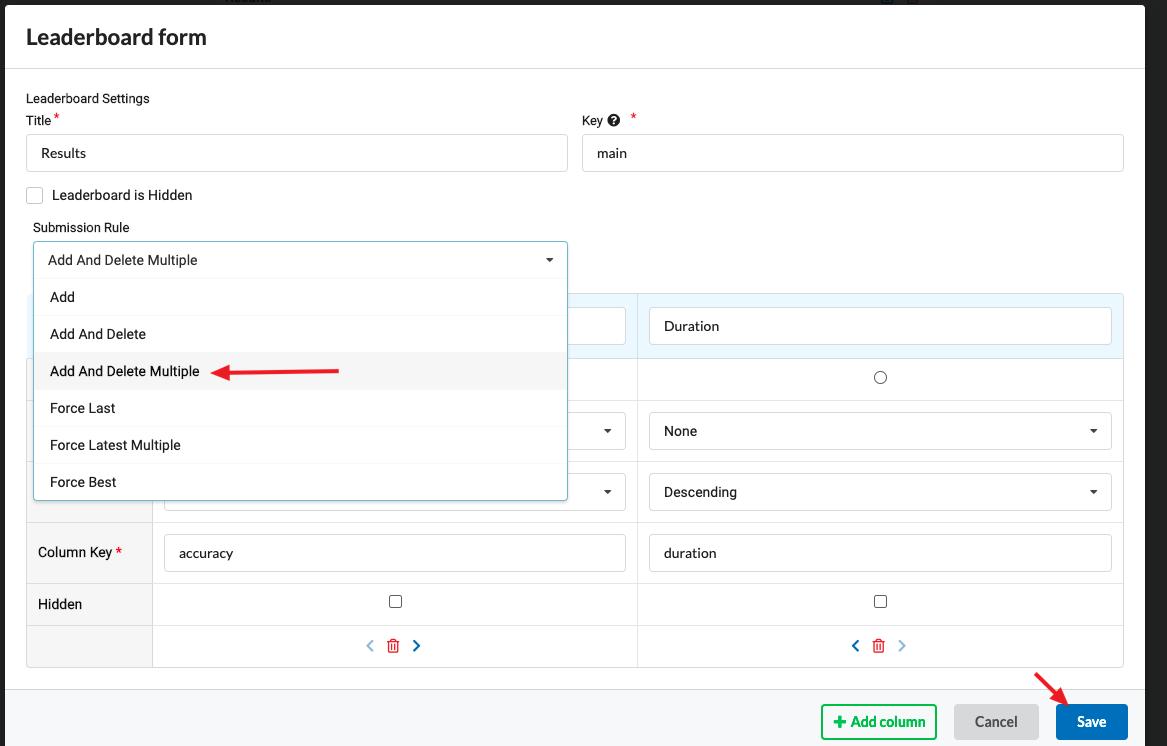This screenshot has width=1167, height=746.
Task: Move duration column left with arrow
Action: 855,646
